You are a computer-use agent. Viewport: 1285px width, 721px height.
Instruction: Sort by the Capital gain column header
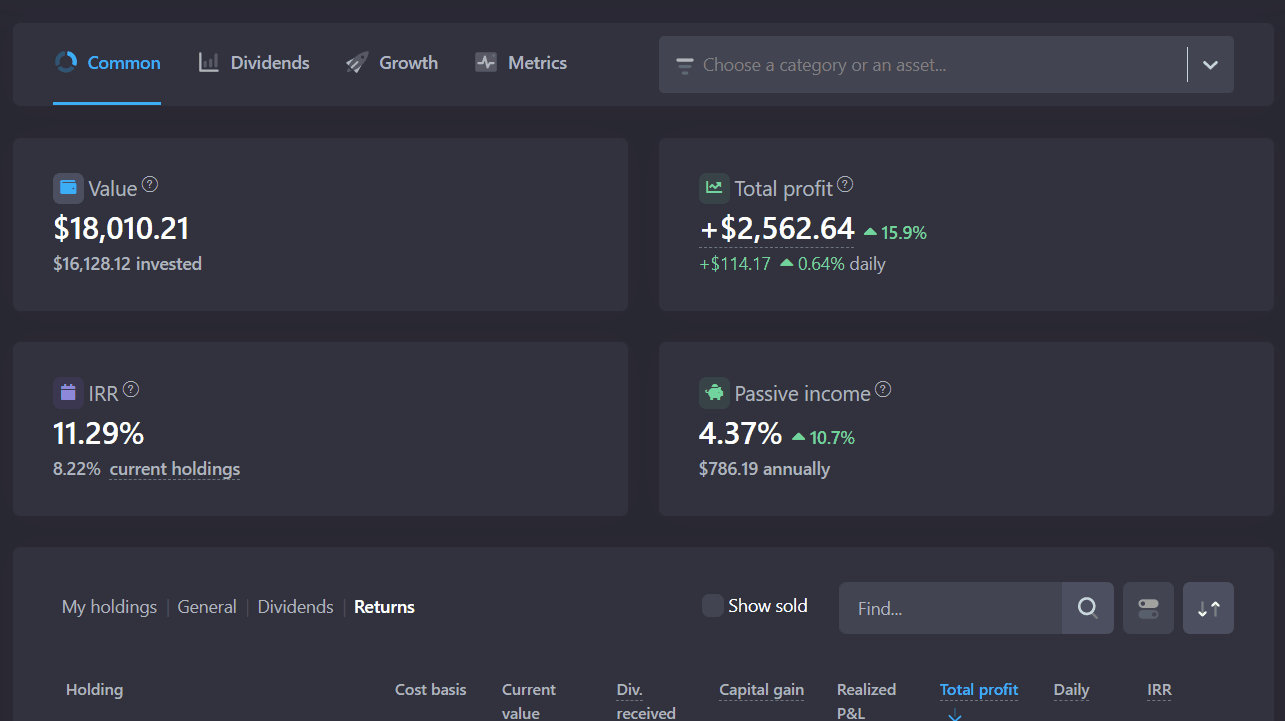[761, 689]
